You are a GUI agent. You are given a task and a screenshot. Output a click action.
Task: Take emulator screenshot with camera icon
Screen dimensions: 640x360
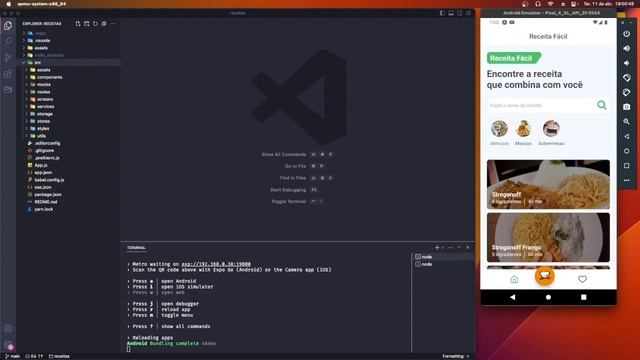627,107
